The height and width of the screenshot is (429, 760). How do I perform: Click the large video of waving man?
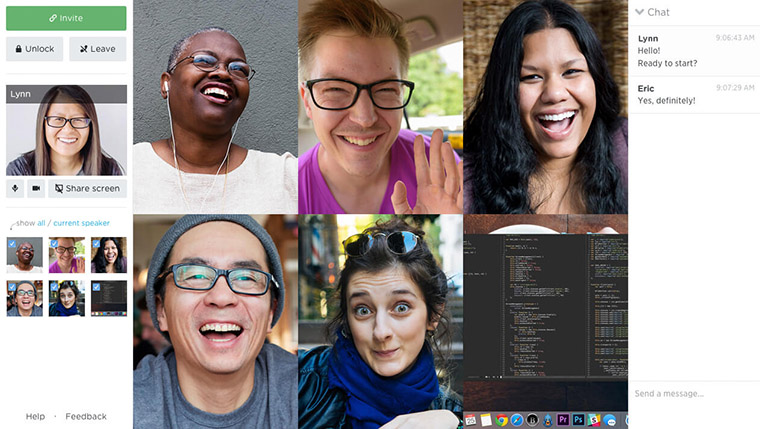tap(380, 107)
